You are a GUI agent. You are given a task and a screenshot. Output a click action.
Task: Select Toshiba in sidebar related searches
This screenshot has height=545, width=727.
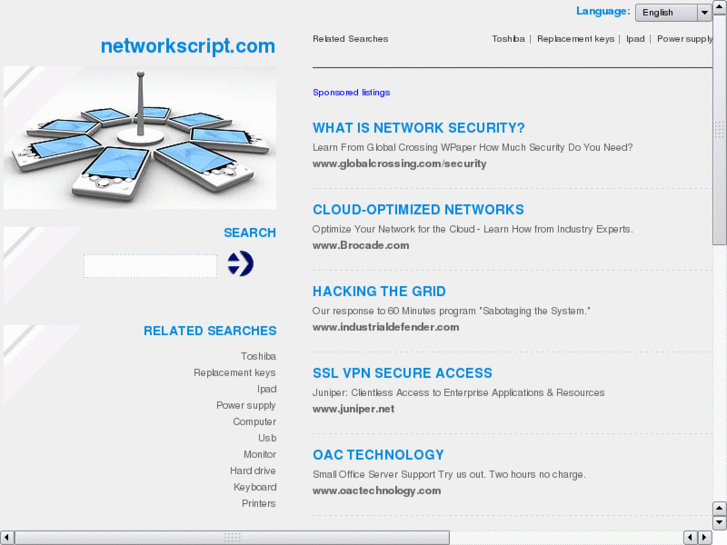[x=258, y=356]
